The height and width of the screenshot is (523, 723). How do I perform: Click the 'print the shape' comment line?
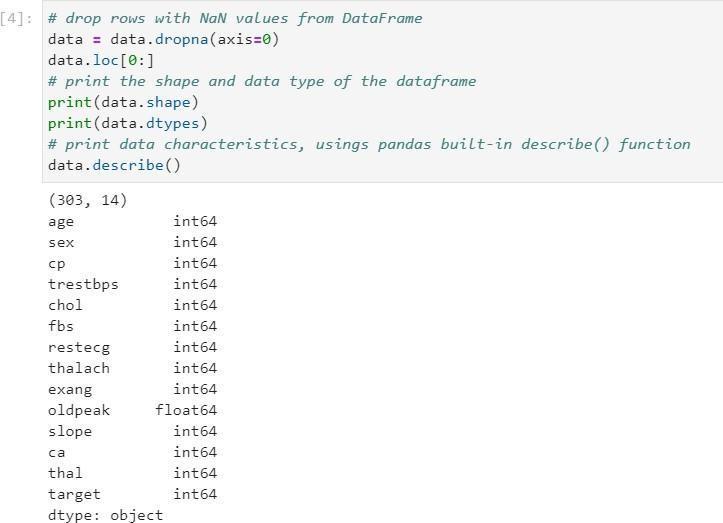(262, 81)
